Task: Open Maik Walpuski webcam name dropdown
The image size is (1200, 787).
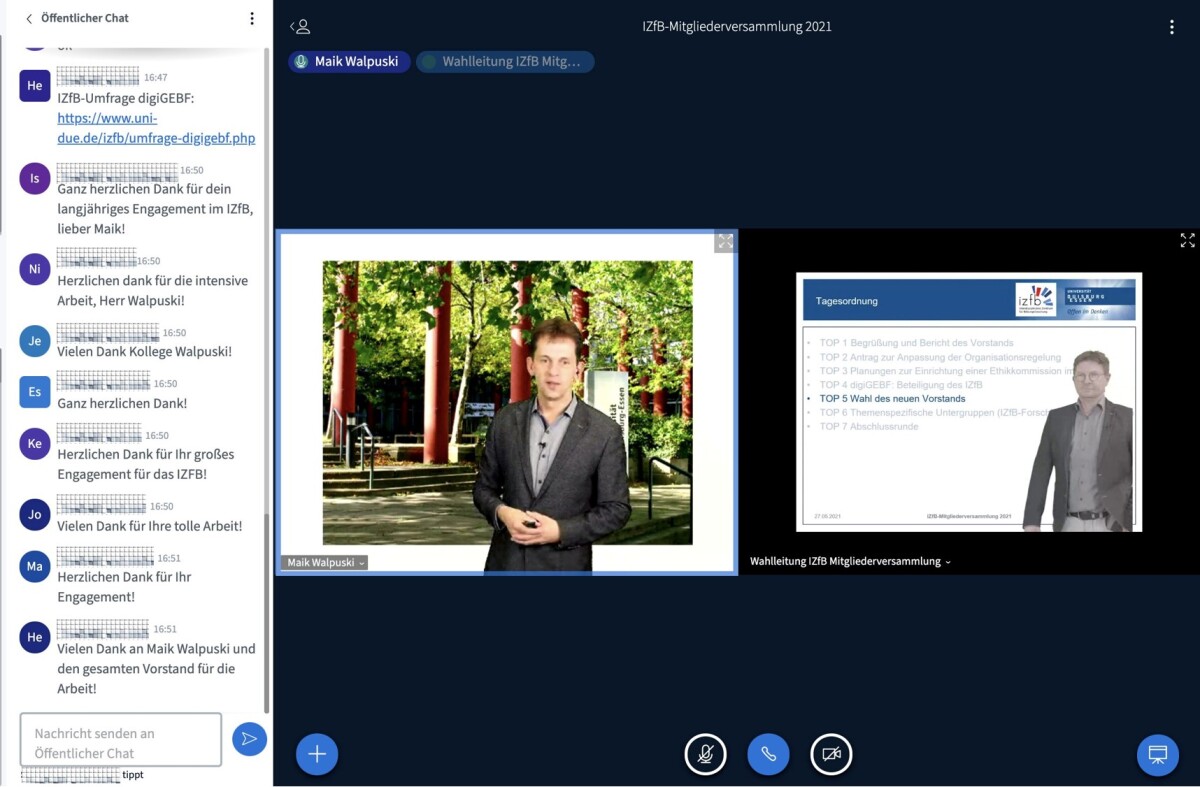Action: click(326, 563)
